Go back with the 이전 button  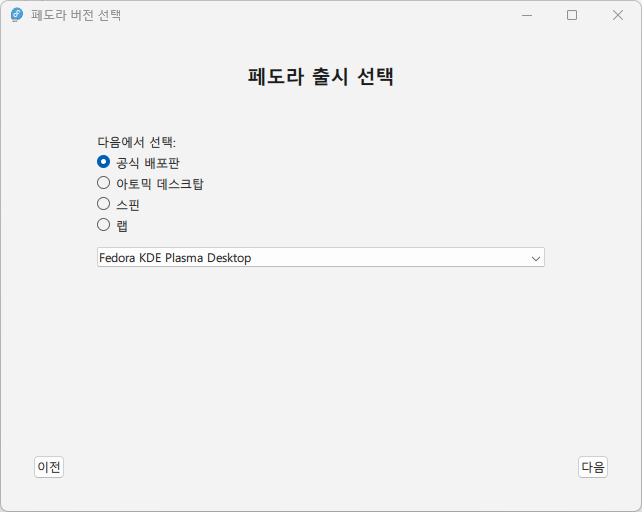click(49, 467)
